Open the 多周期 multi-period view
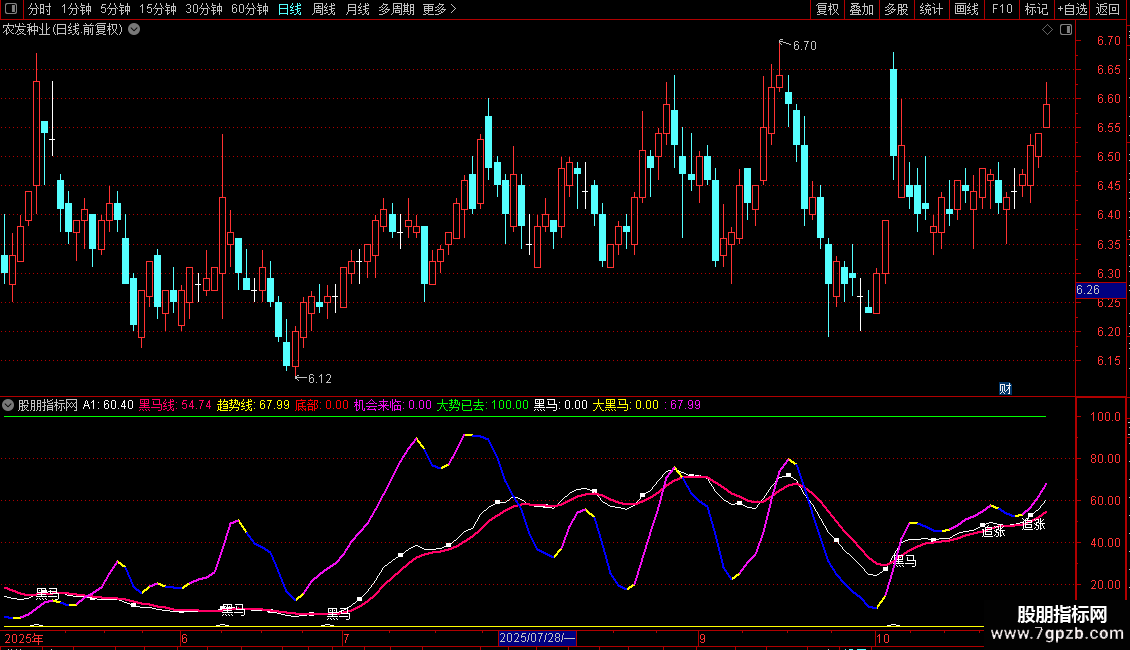1130x650 pixels. (x=397, y=9)
